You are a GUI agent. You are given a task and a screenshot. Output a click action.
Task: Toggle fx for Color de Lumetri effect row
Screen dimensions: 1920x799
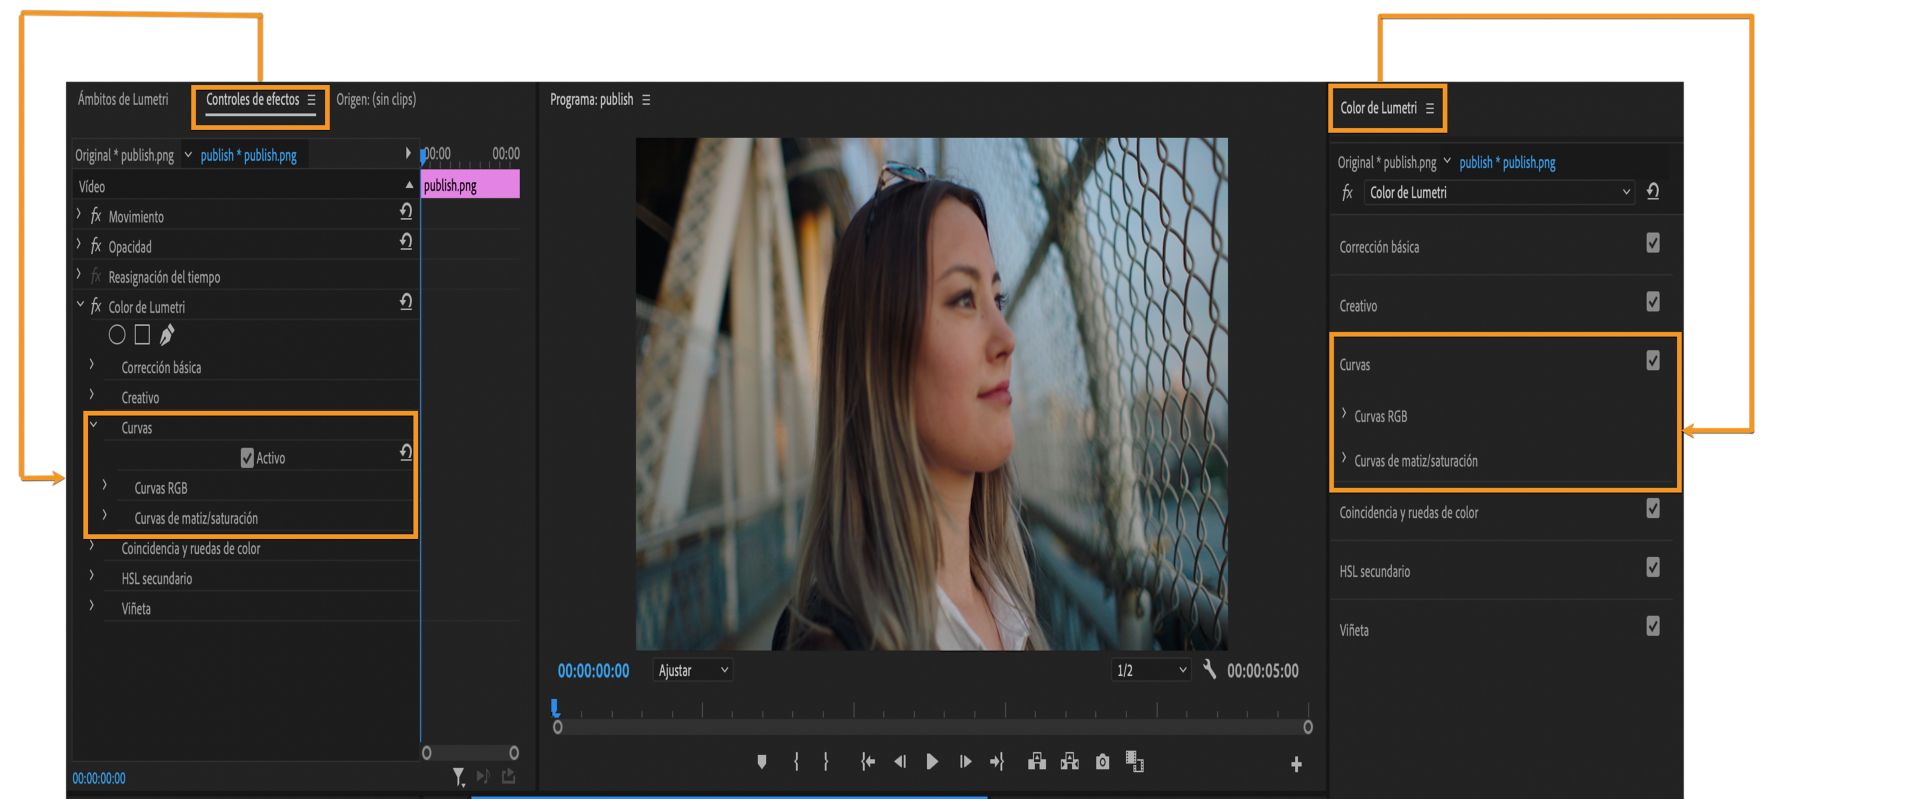click(96, 306)
